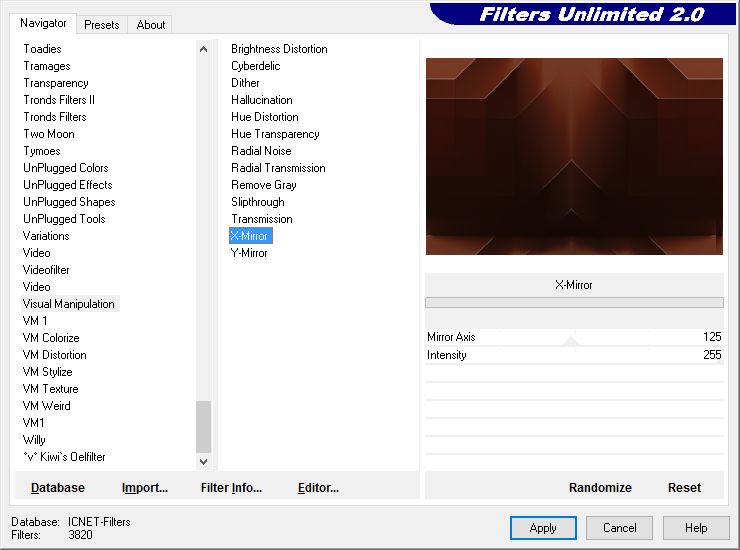740x550 pixels.
Task: Click the Intensity value 255
Action: (712, 355)
